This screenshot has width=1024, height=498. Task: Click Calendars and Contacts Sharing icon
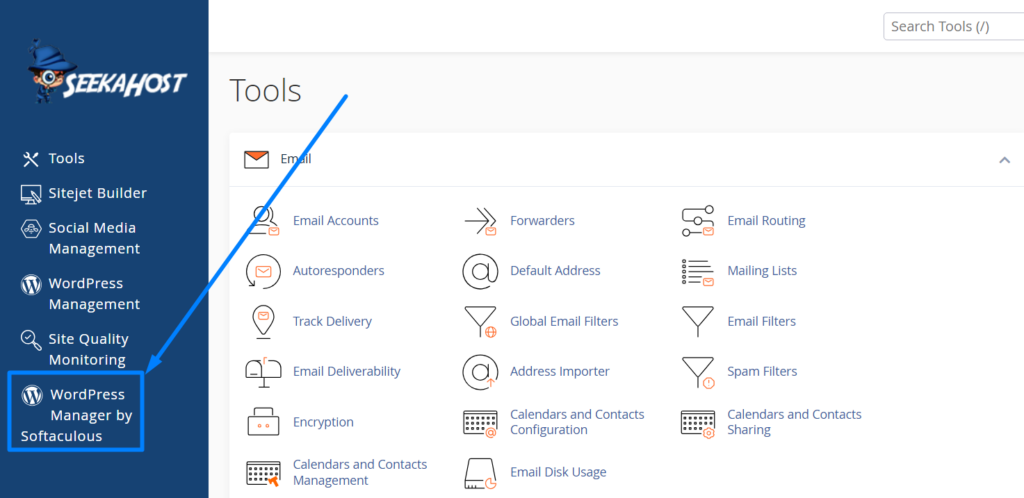click(697, 423)
